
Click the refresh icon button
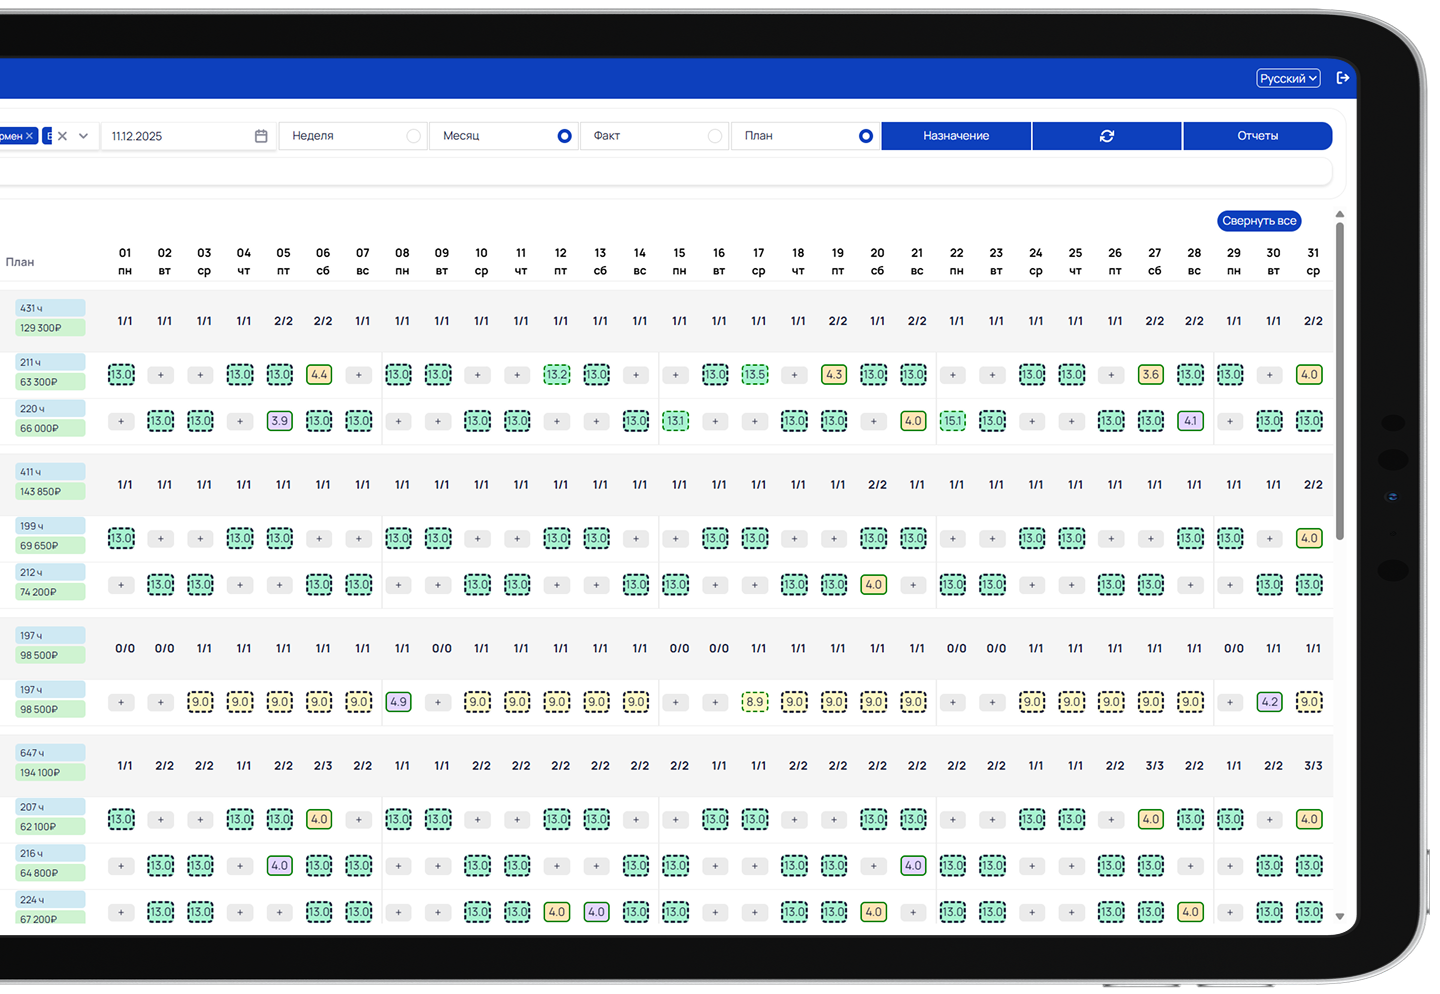(1107, 136)
